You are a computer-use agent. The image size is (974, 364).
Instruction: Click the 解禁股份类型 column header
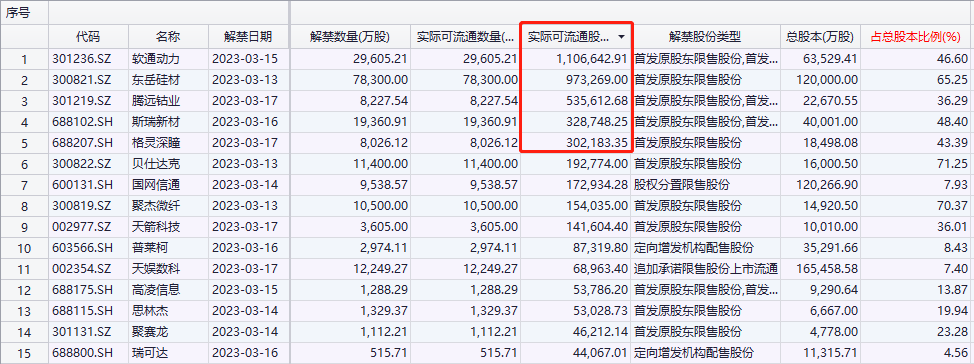[705, 37]
